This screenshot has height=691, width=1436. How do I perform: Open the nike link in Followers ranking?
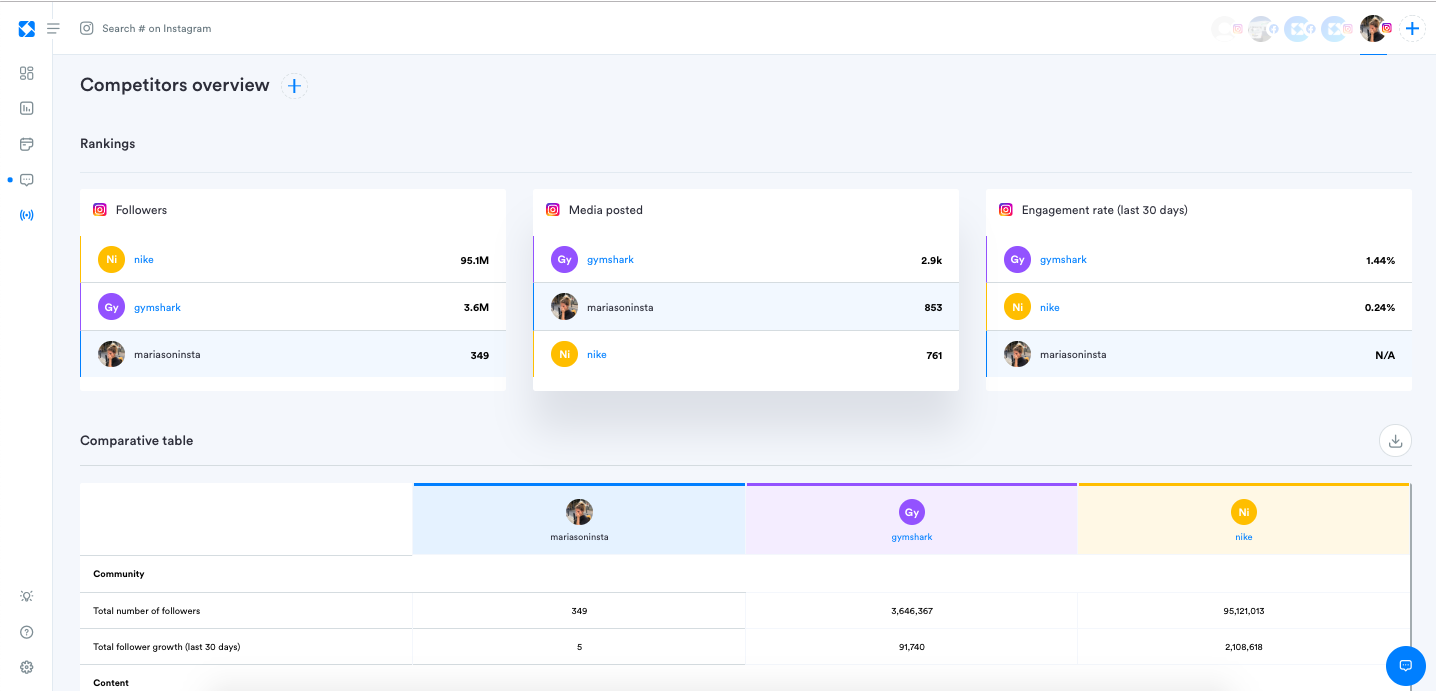coord(144,259)
